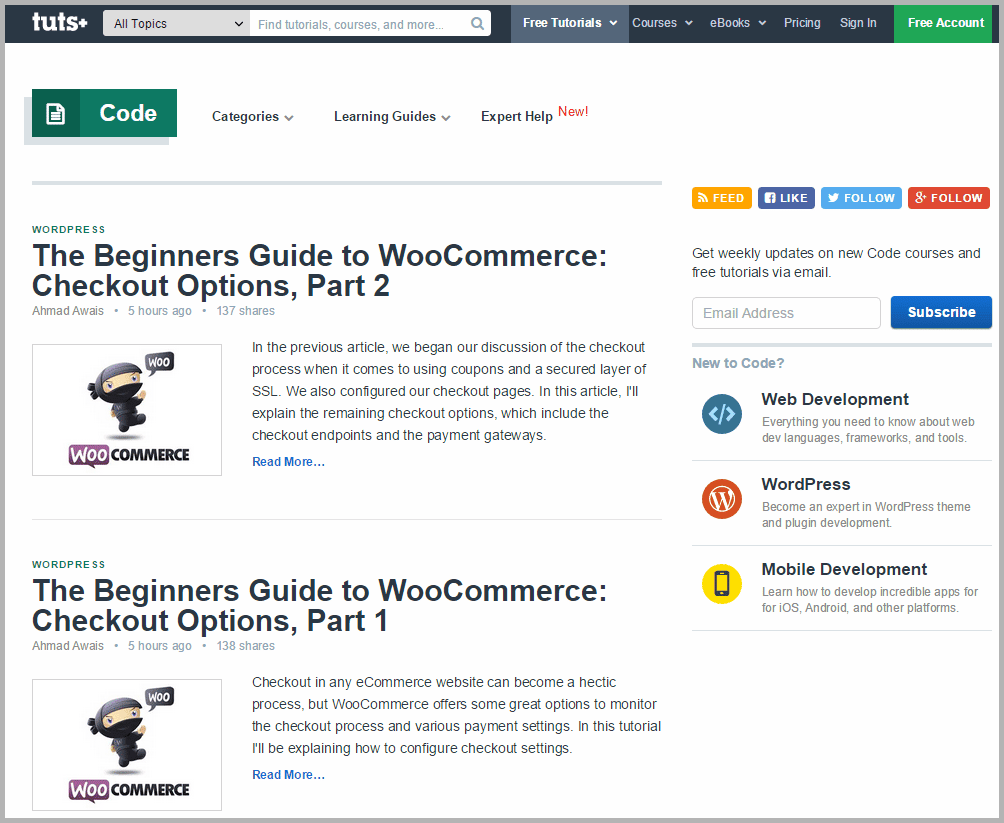The height and width of the screenshot is (823, 1004).
Task: Expand the Courses menu
Action: pos(663,23)
